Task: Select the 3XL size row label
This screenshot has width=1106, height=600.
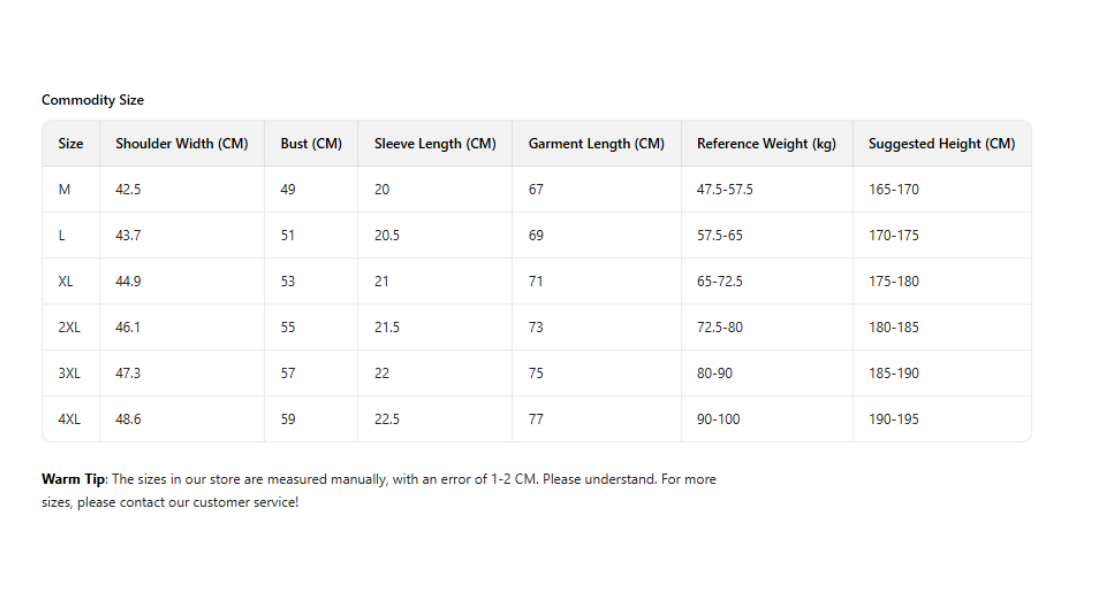Action: [69, 374]
